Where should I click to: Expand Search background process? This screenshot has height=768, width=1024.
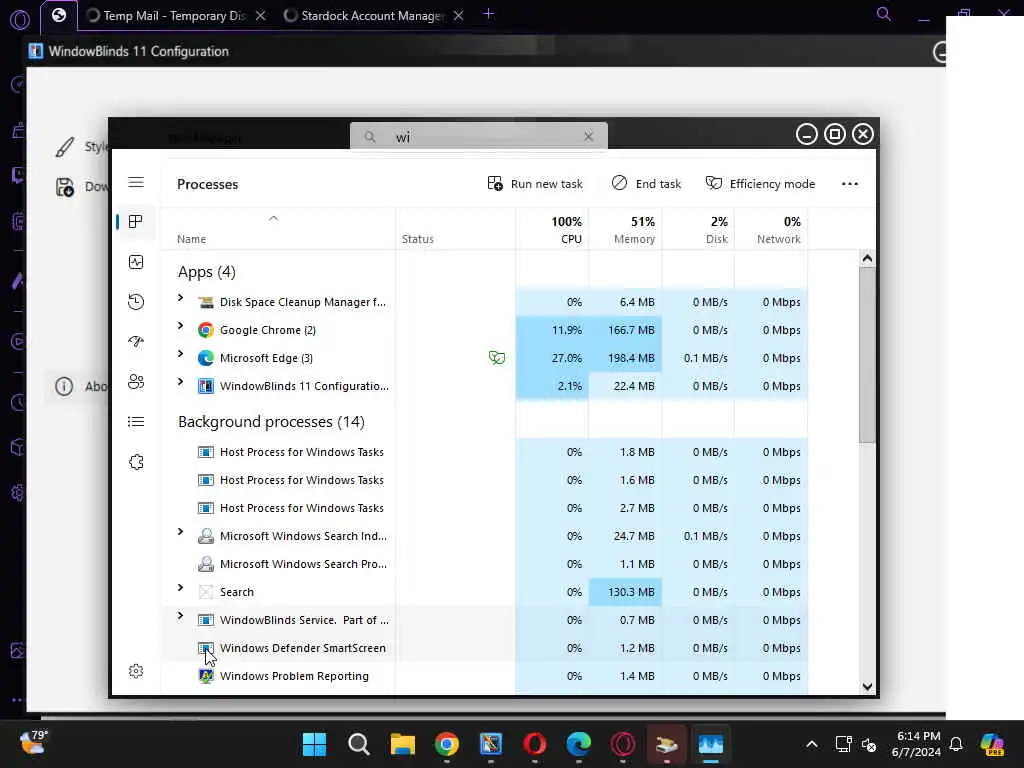click(x=180, y=588)
